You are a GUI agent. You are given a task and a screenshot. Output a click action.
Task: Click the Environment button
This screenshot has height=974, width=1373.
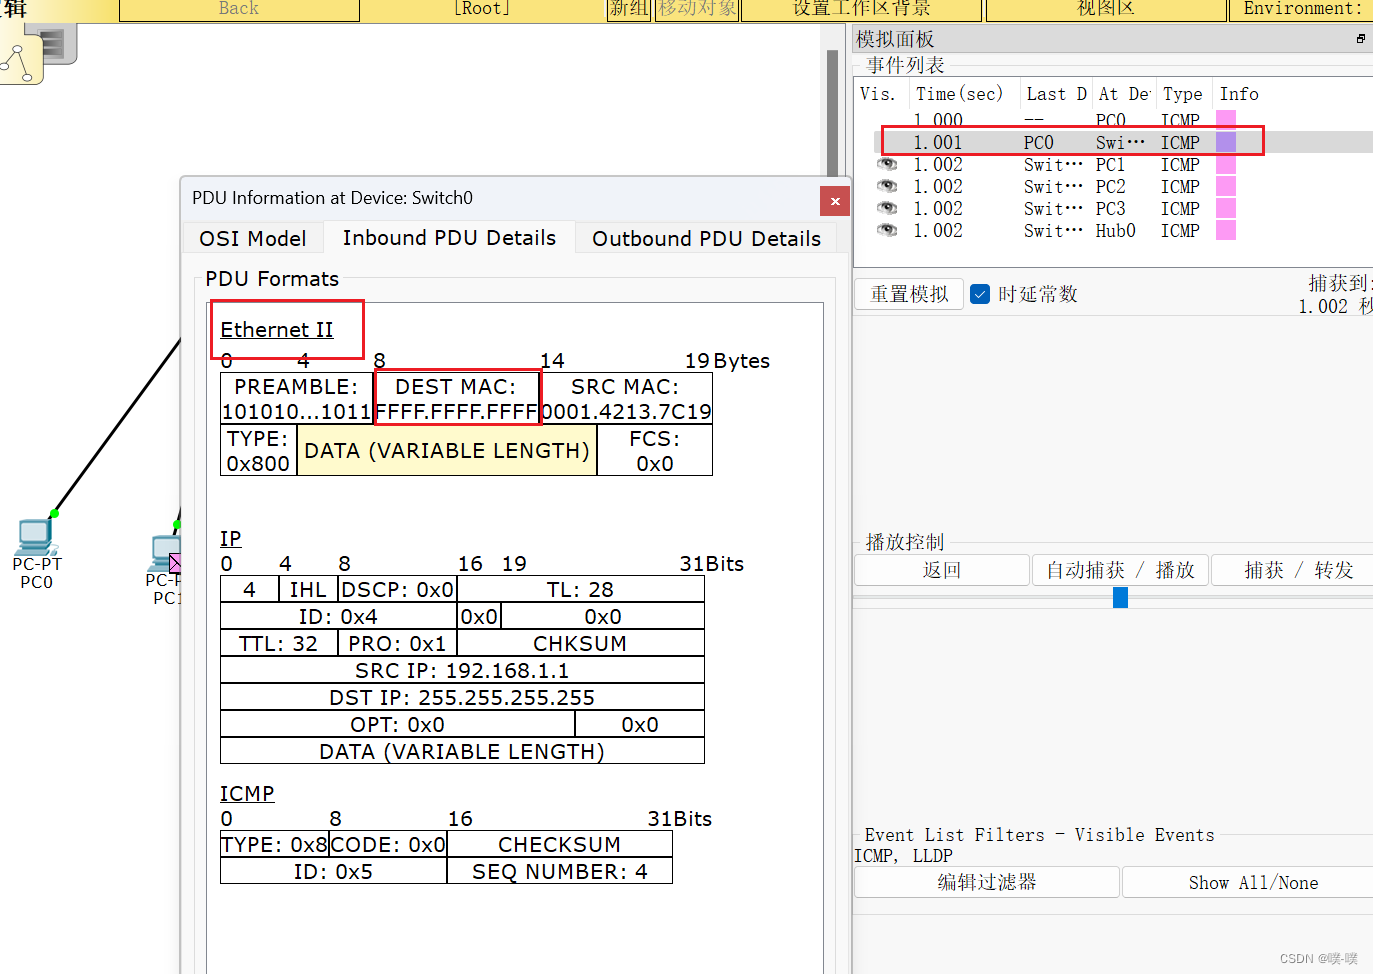(x=1301, y=9)
